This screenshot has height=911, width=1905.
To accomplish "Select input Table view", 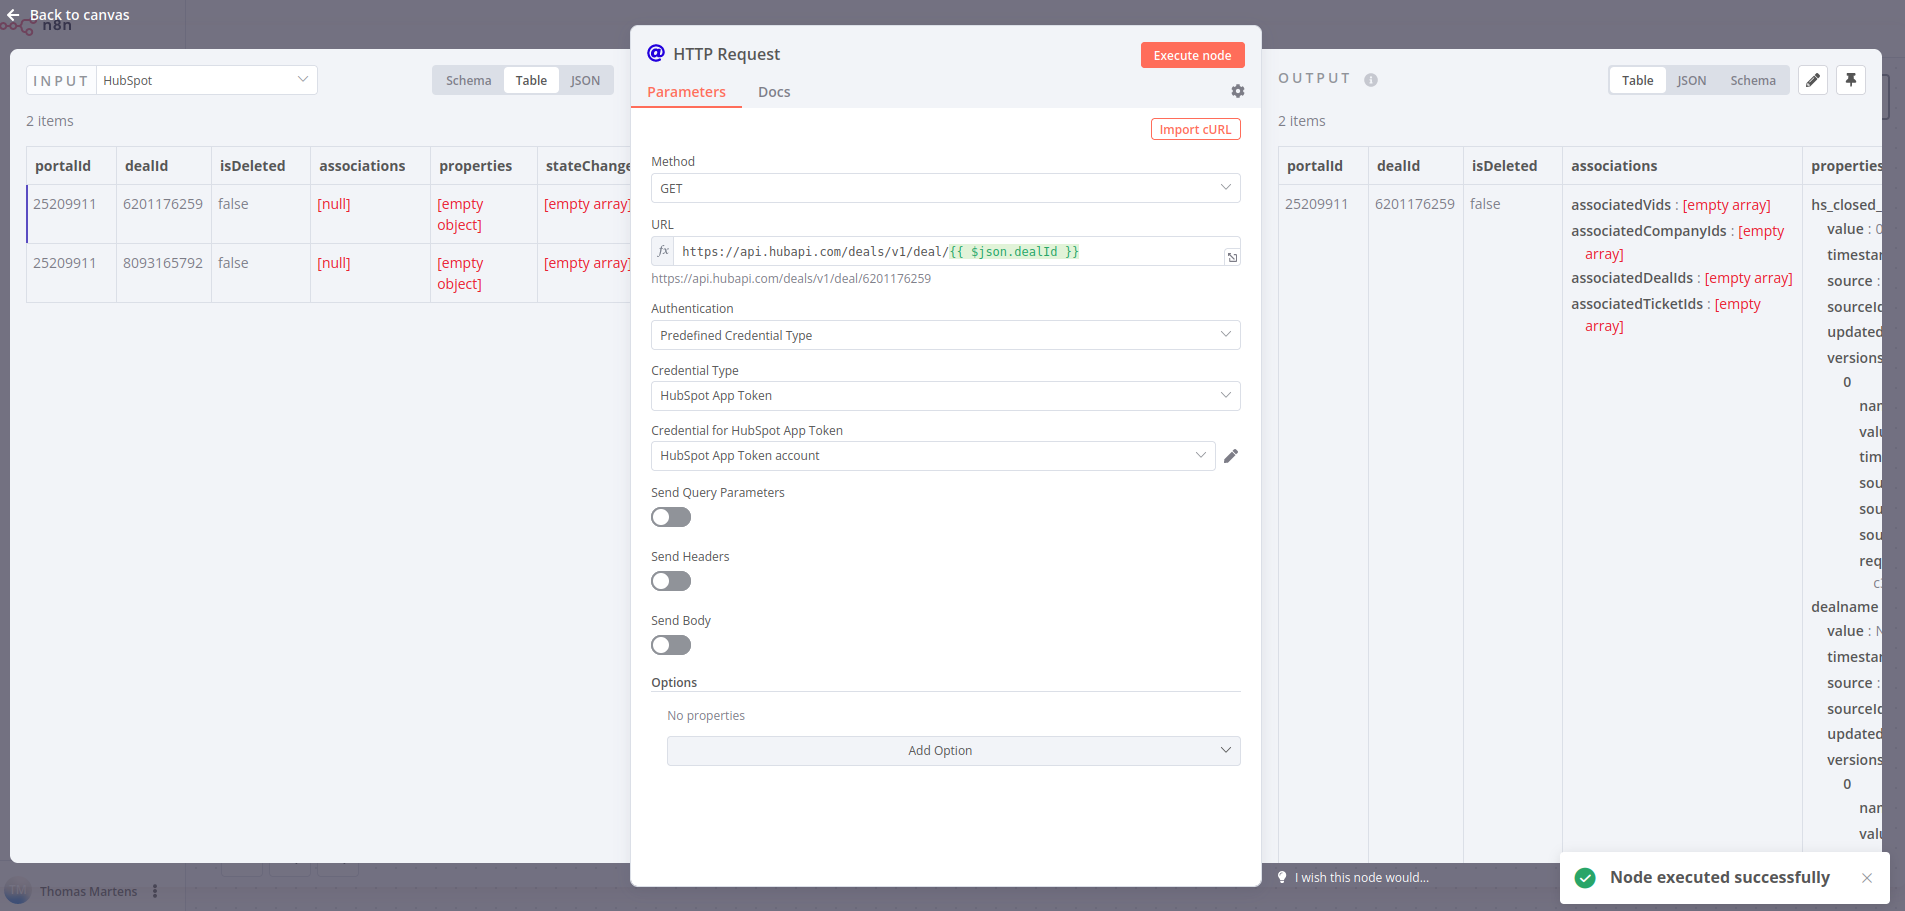I will [x=531, y=81].
